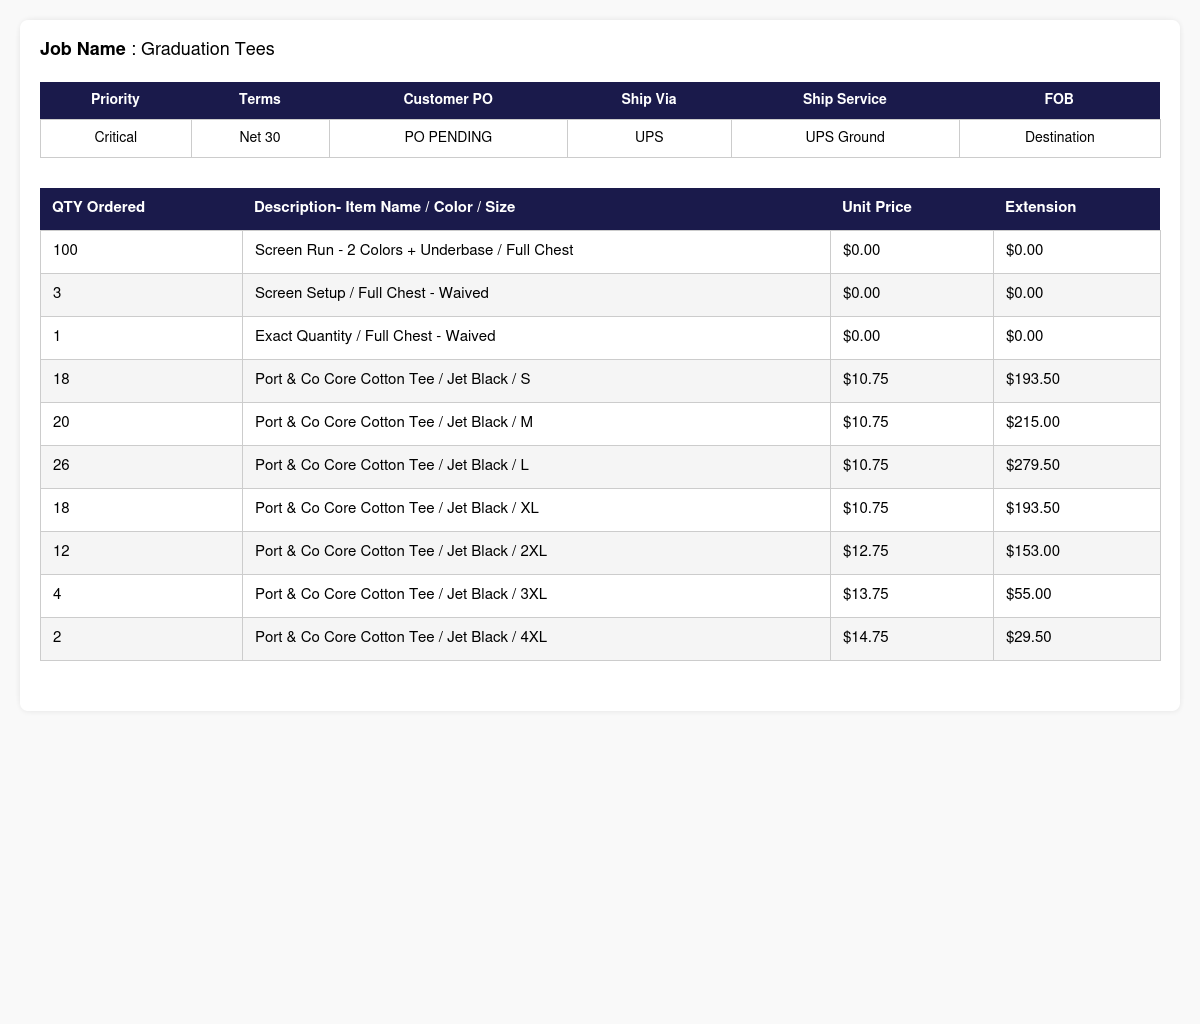Select the Critical priority cell
Viewport: 1200px width, 1024px height.
point(116,137)
